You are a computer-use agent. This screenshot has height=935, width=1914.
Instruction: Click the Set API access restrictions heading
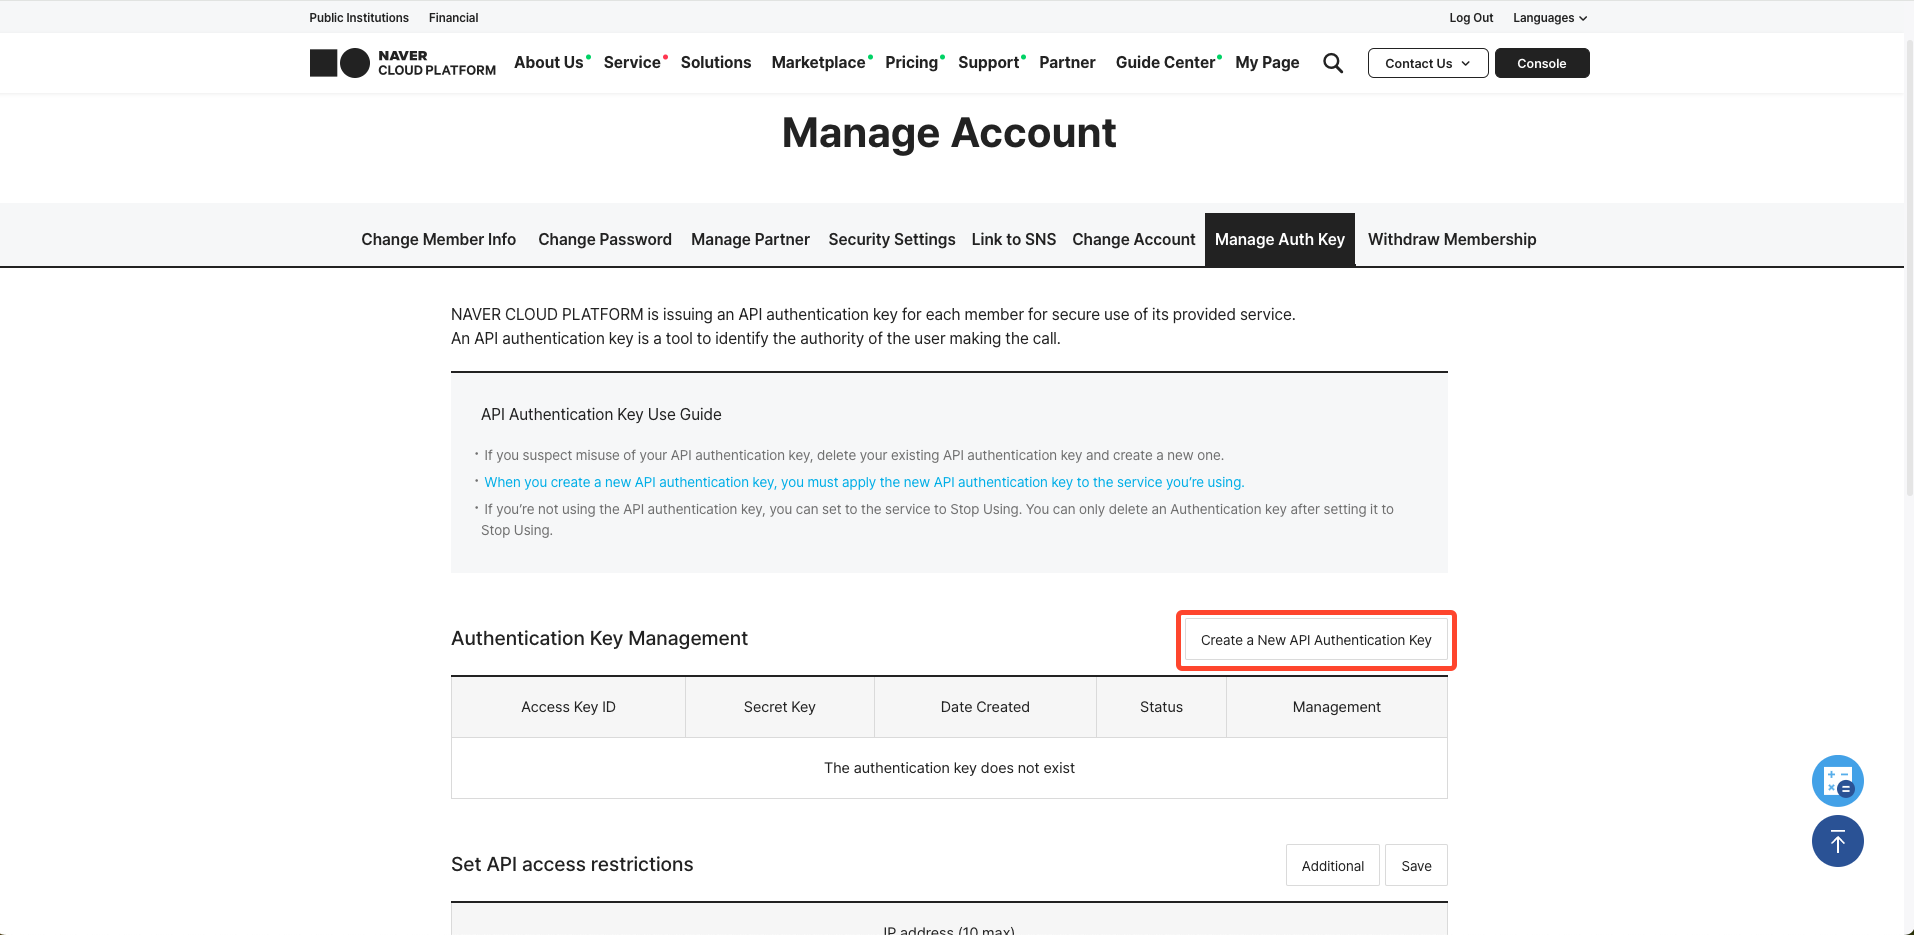(x=572, y=864)
